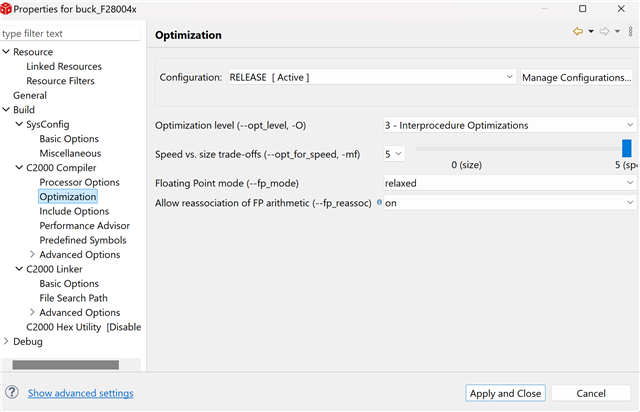
Task: Open the view menu three-dots icon
Action: (631, 33)
